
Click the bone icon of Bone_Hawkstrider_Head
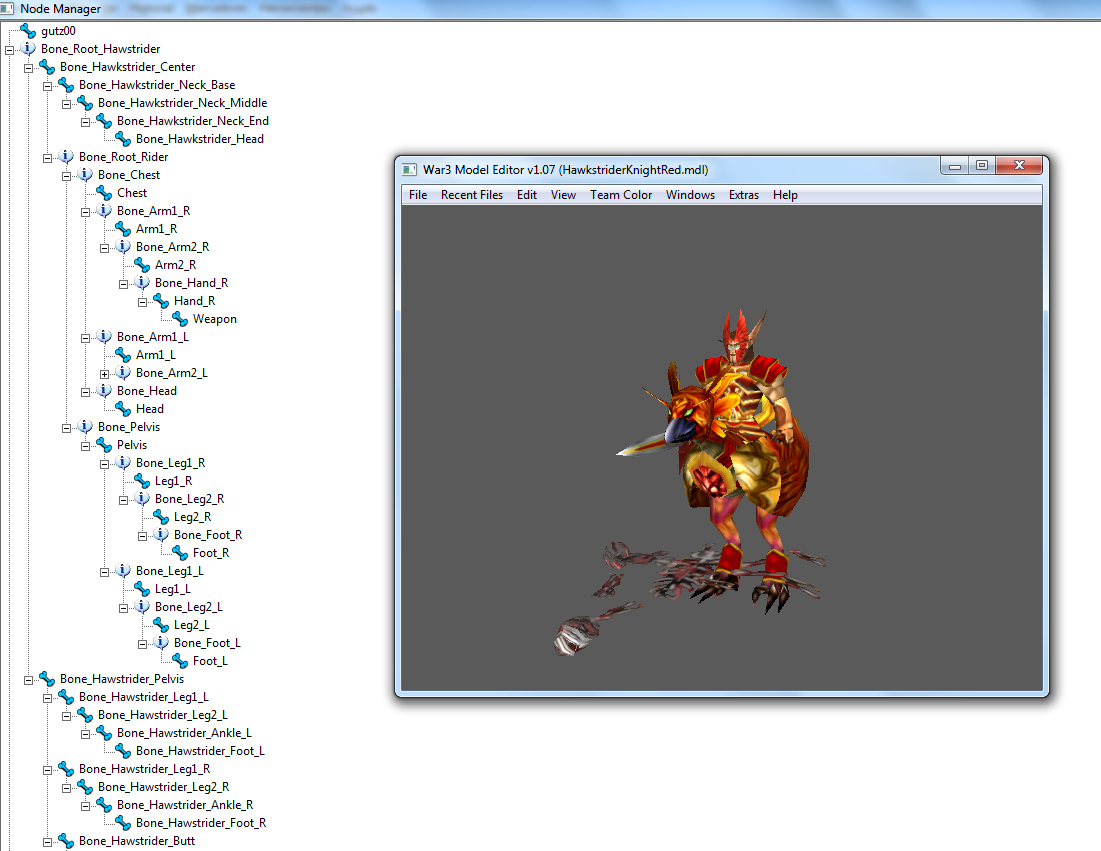123,139
